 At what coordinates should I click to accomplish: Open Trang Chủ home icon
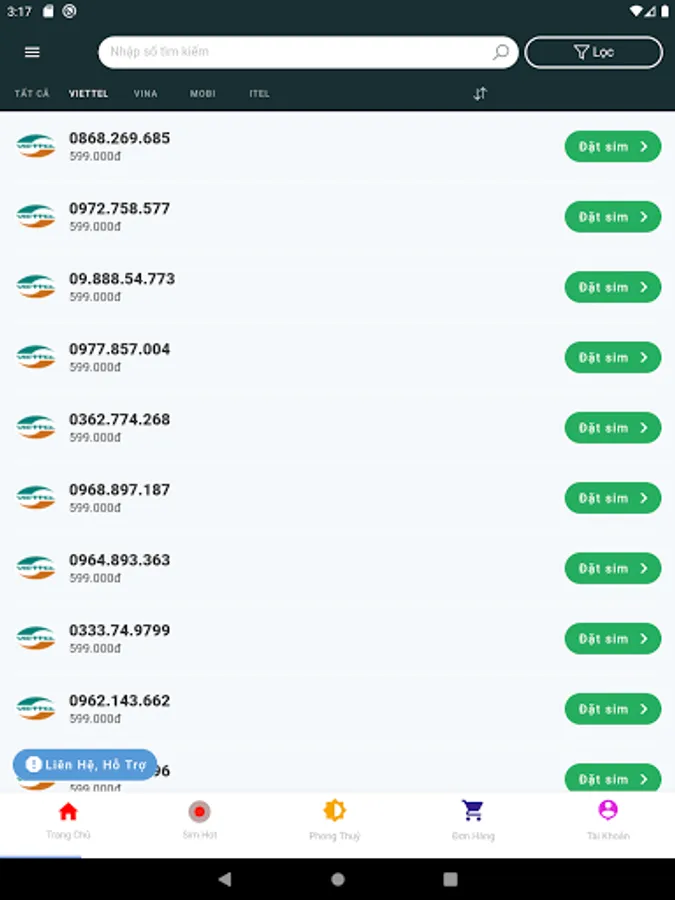tap(67, 813)
